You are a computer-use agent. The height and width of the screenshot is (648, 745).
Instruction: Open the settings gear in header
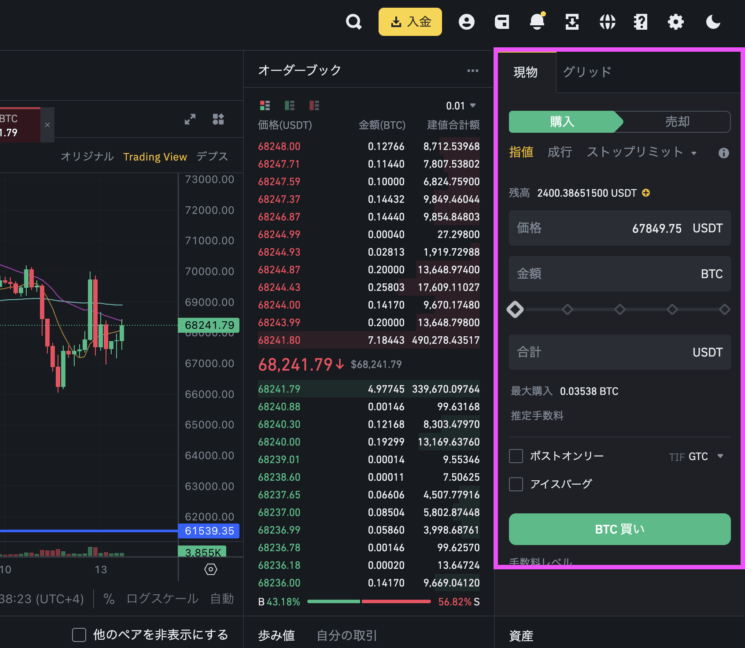676,22
